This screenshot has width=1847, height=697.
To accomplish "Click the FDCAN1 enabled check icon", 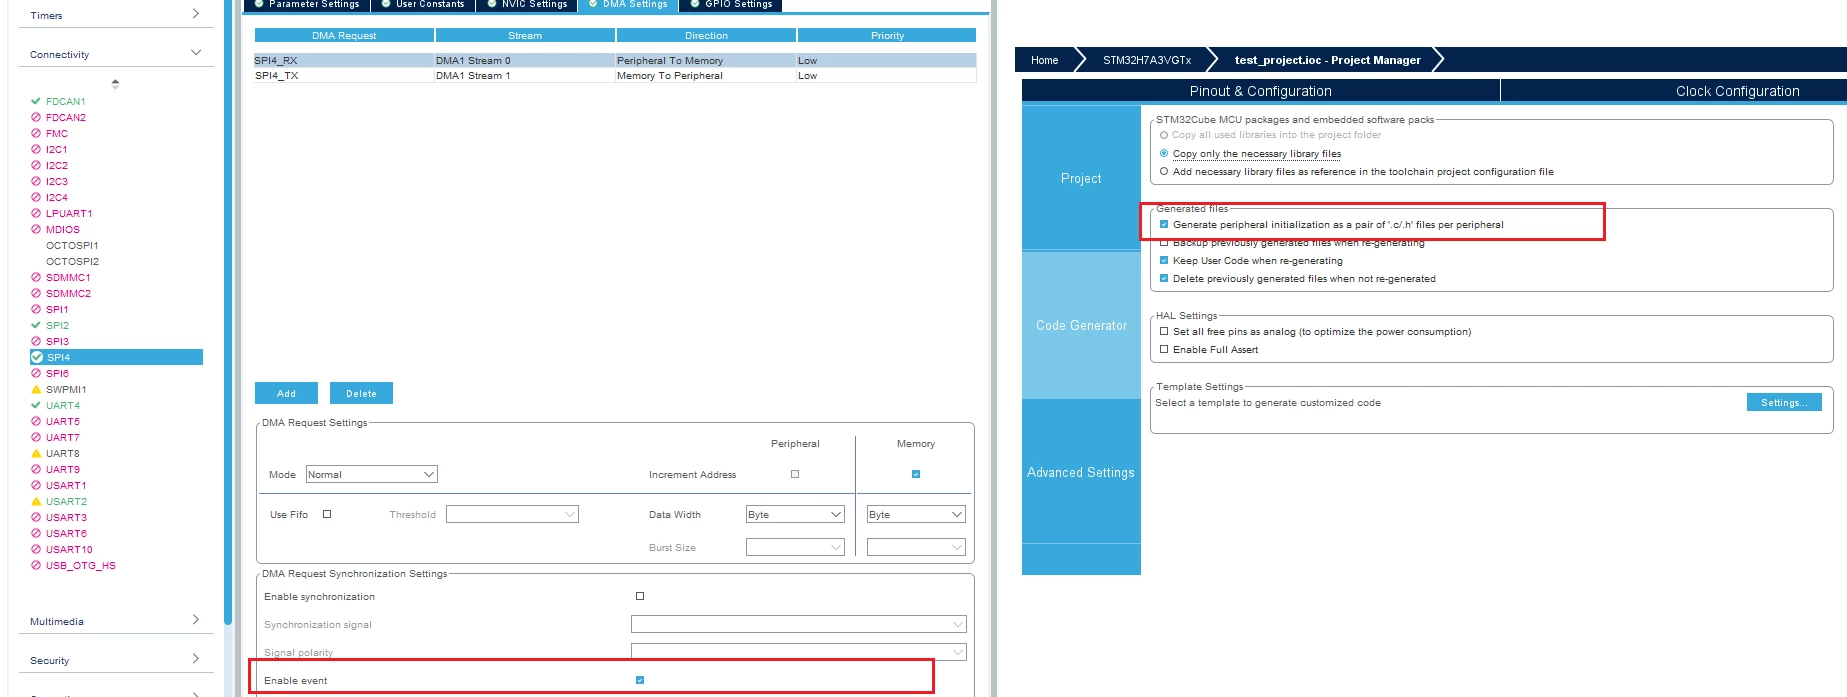I will [x=36, y=101].
